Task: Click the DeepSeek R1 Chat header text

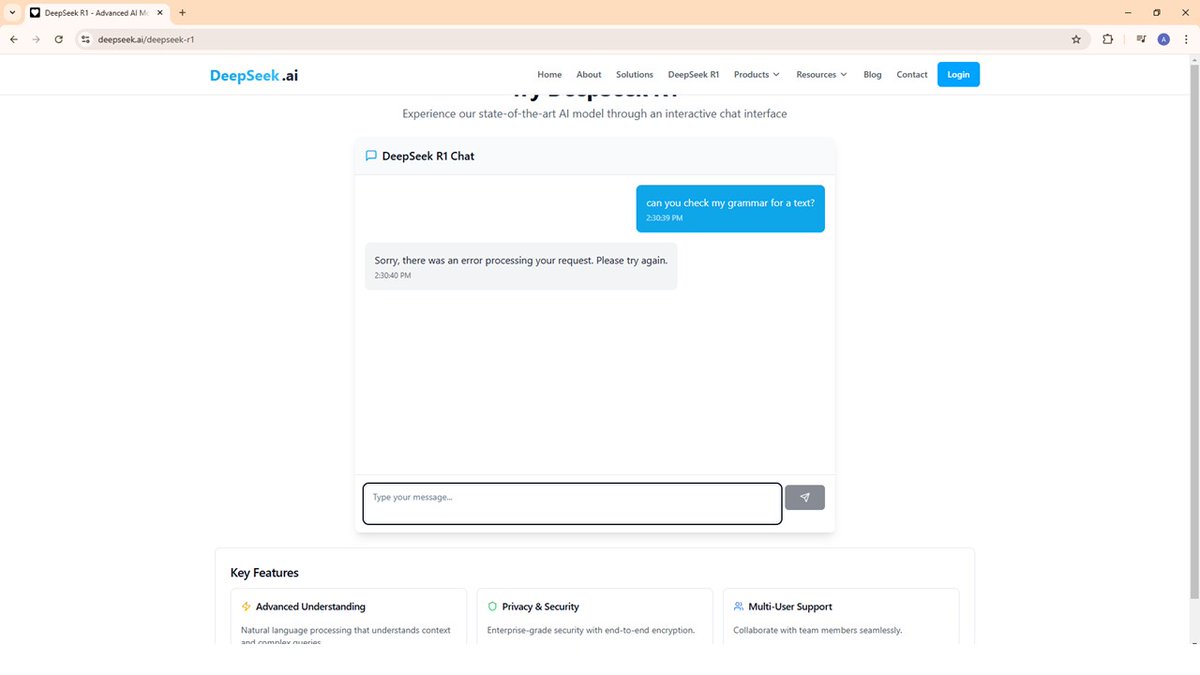Action: [x=428, y=156]
